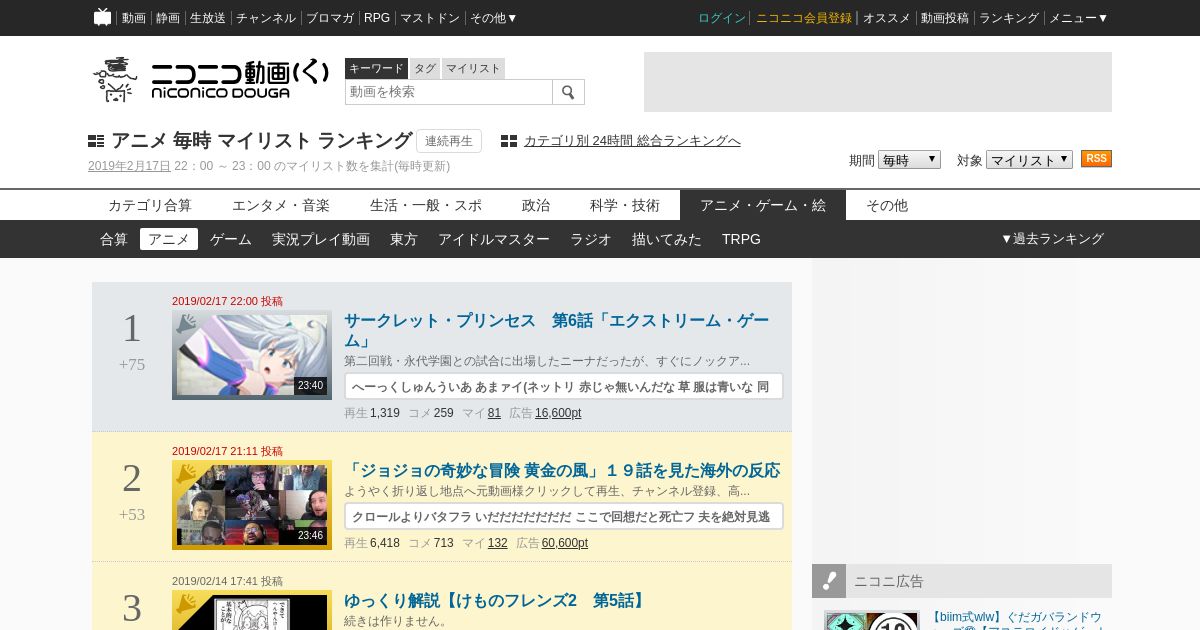This screenshot has width=1200, height=630.
Task: Click the マイ count 132 link
Action: [x=497, y=543]
